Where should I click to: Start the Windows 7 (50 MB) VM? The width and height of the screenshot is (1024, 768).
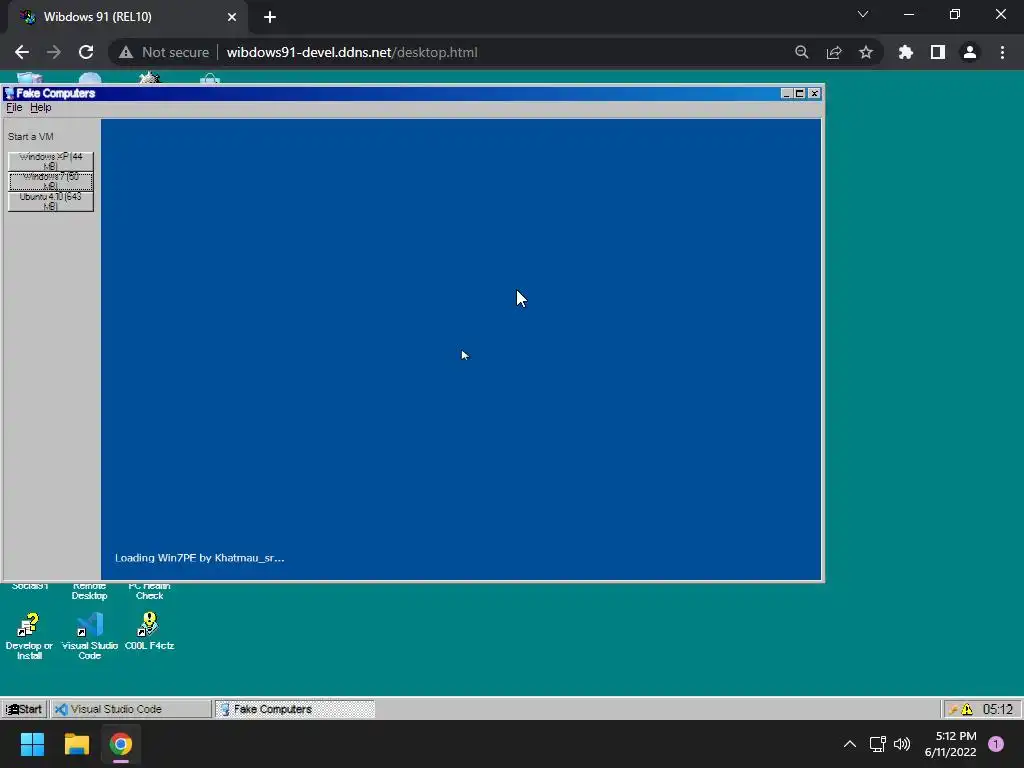[x=51, y=182]
